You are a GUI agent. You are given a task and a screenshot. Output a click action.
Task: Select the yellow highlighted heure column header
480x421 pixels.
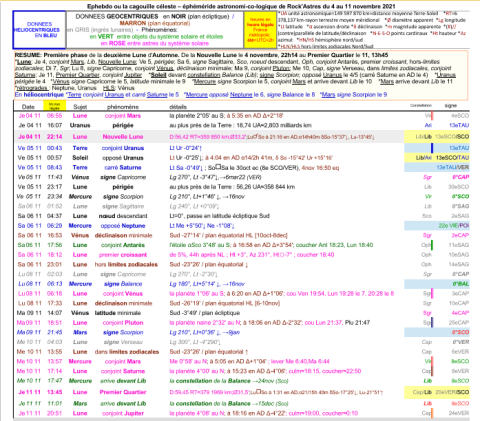click(x=54, y=106)
